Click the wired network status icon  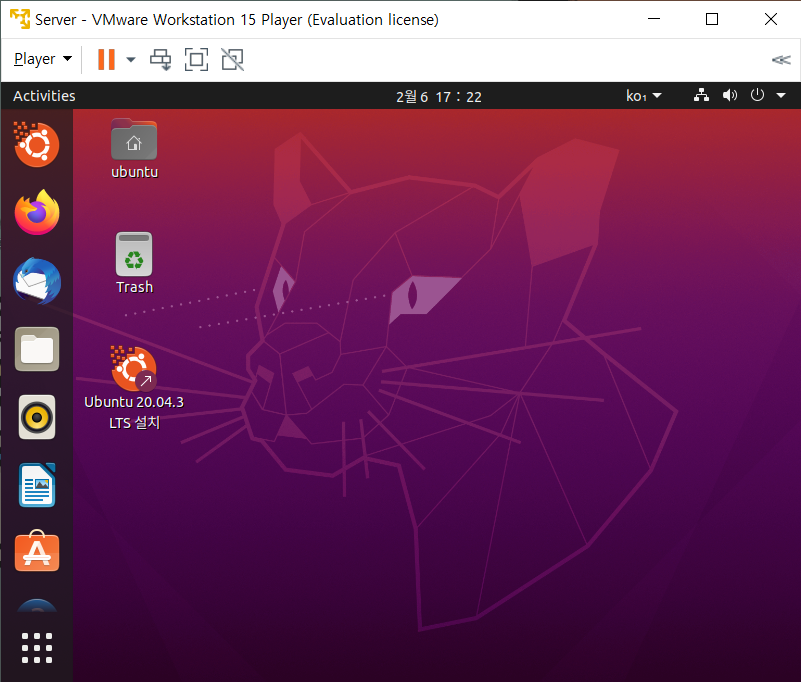pos(701,96)
